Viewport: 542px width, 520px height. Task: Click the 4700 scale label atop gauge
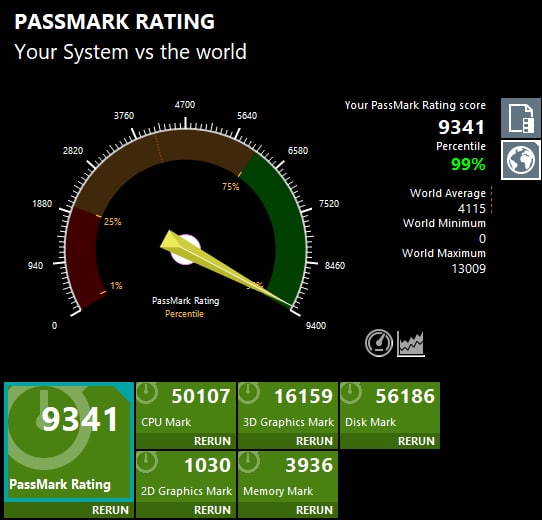tap(185, 105)
